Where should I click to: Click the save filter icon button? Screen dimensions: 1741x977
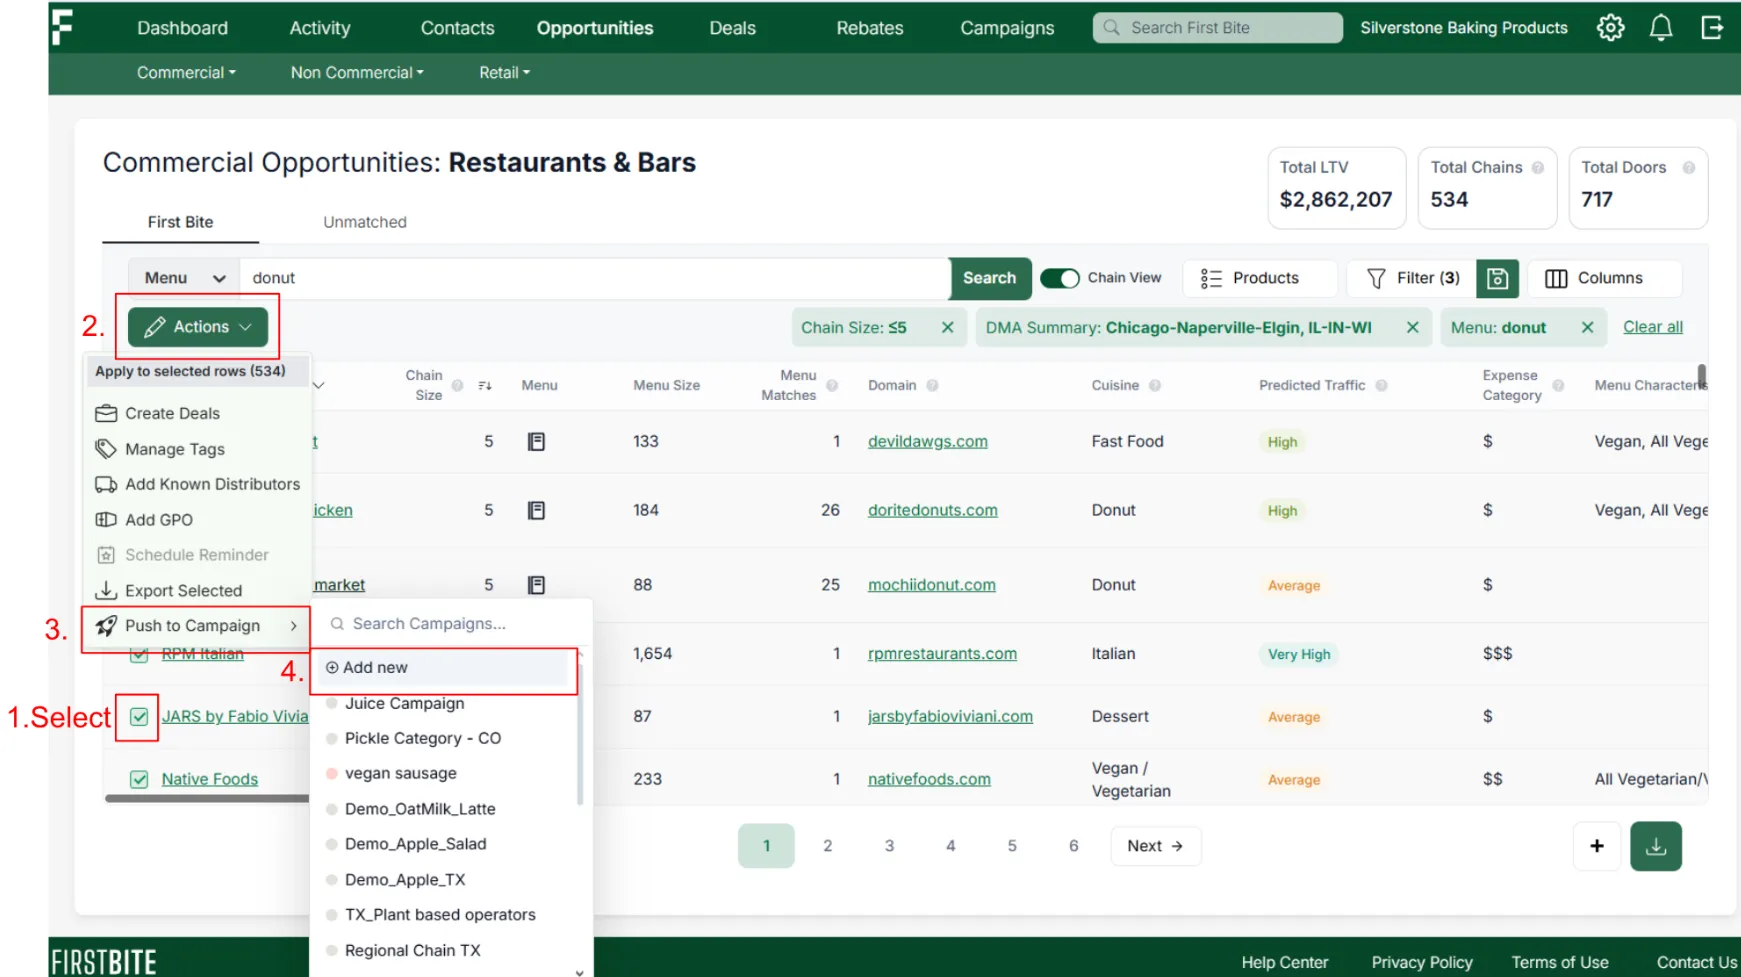pyautogui.click(x=1497, y=278)
